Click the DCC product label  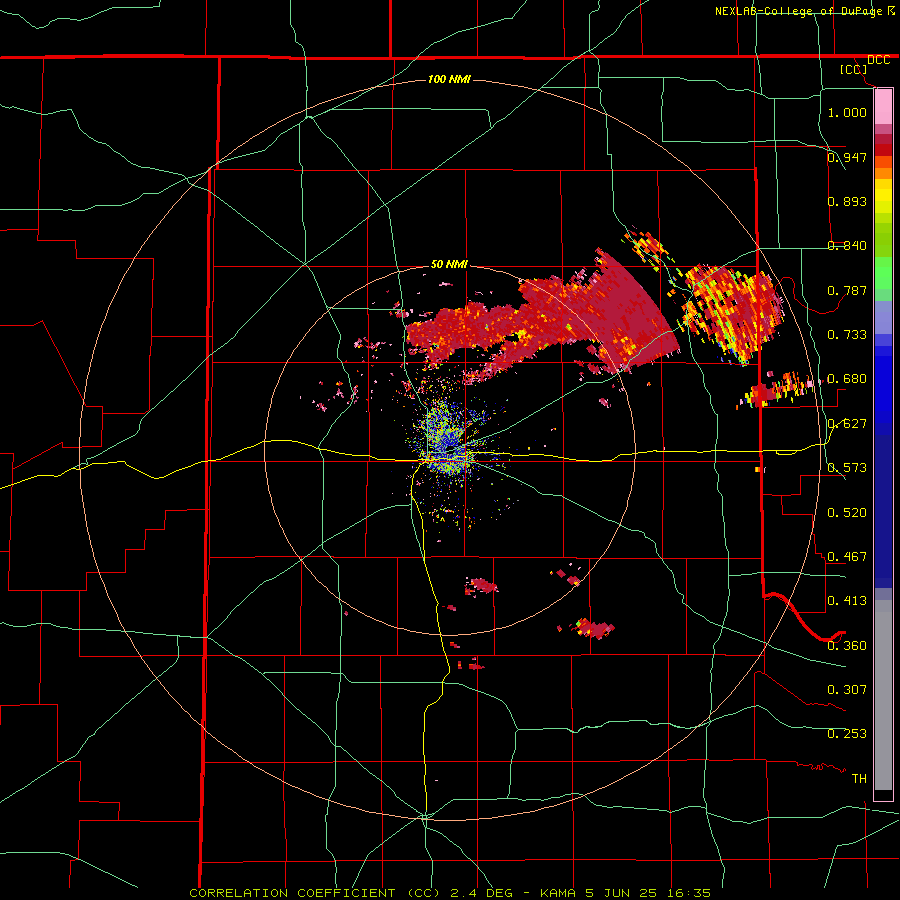pyautogui.click(x=878, y=60)
